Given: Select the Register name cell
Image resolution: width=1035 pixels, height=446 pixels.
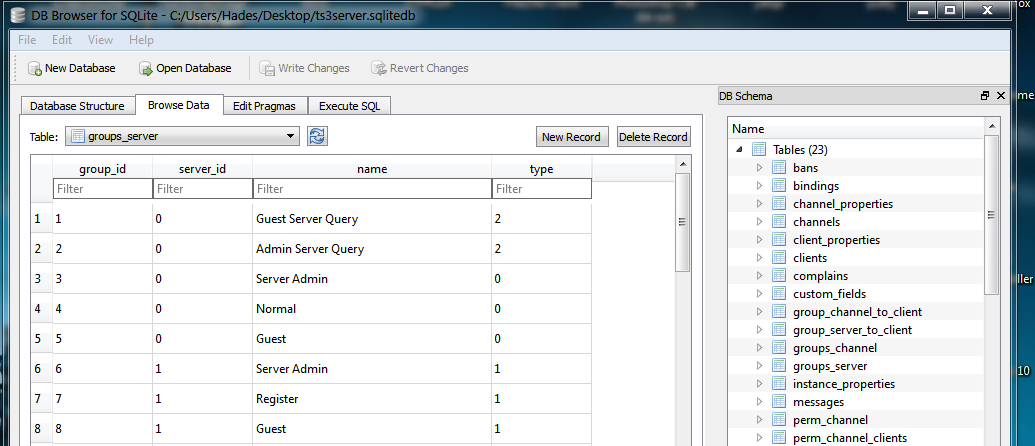Looking at the screenshot, I should pyautogui.click(x=372, y=398).
